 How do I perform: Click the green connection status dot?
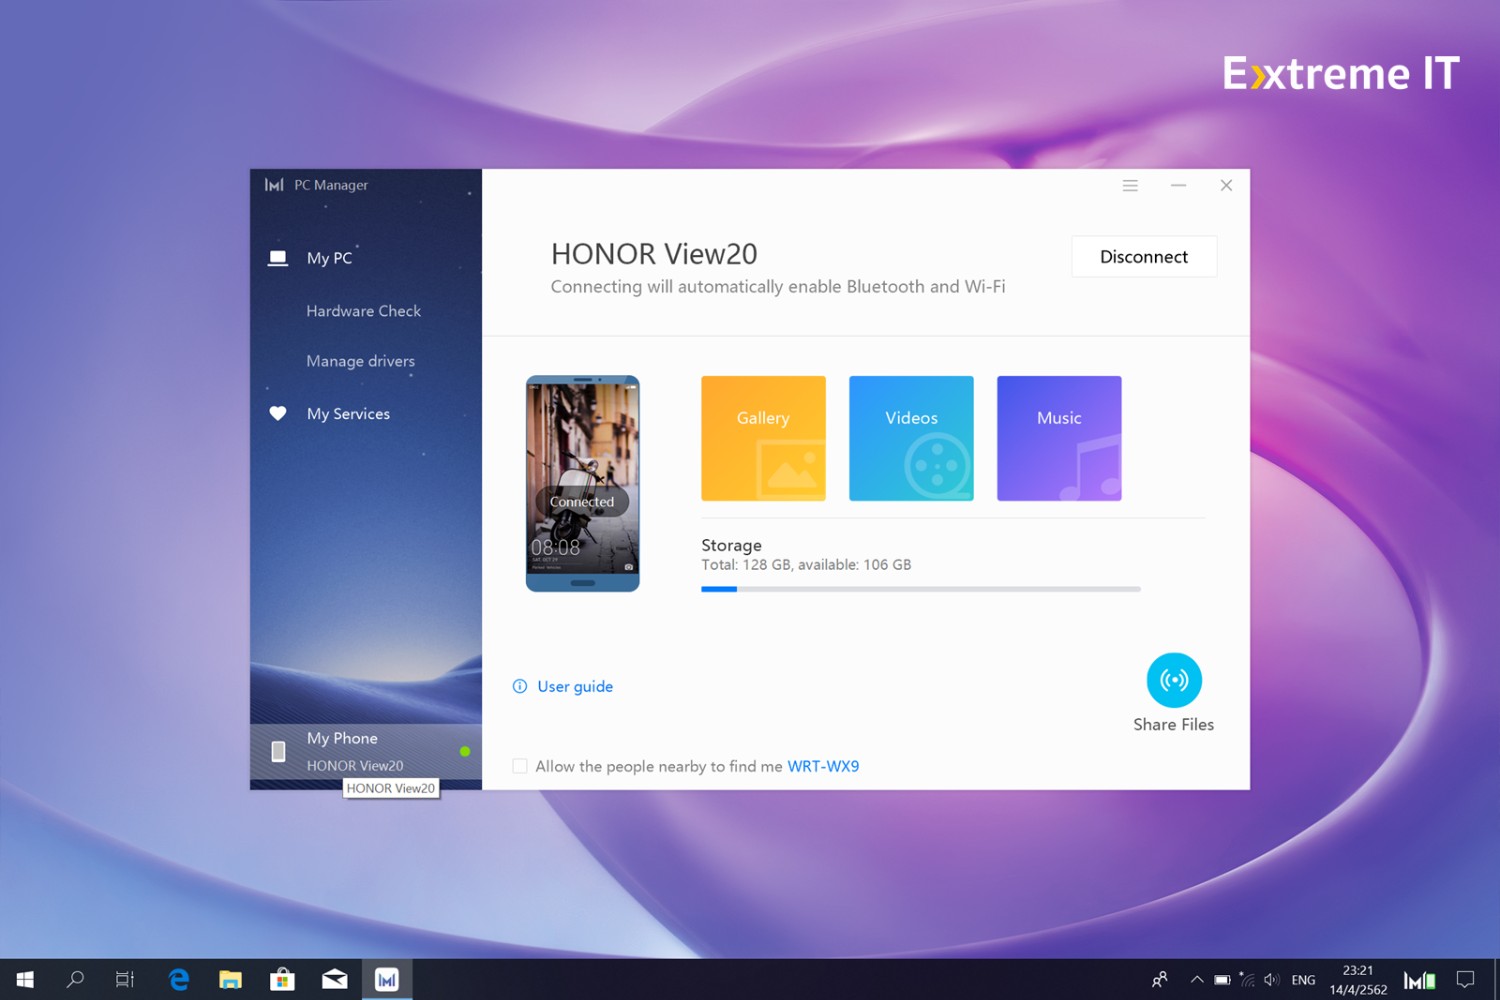coord(465,751)
